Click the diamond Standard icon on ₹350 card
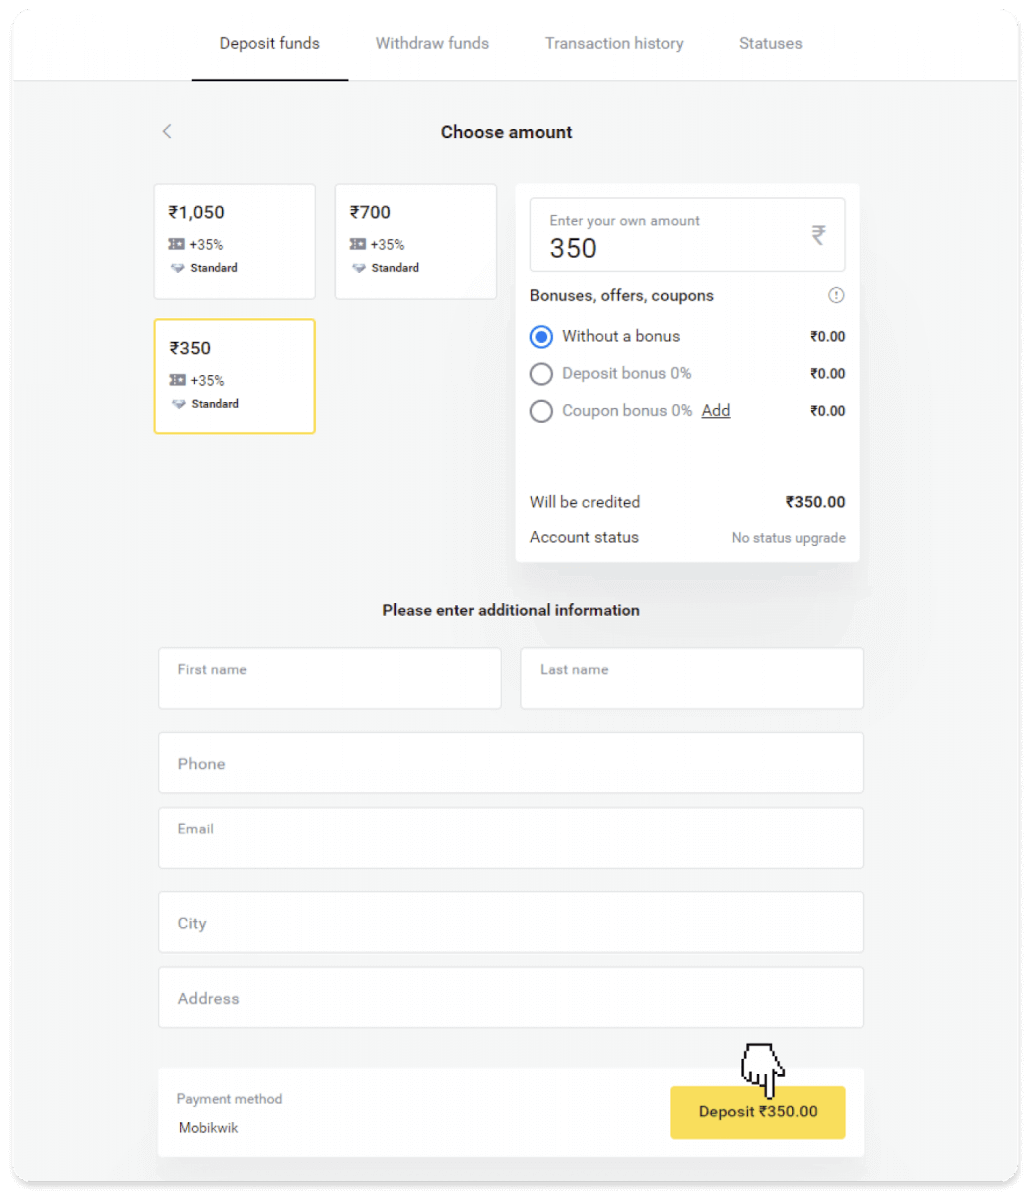1033x1200 pixels. click(178, 404)
